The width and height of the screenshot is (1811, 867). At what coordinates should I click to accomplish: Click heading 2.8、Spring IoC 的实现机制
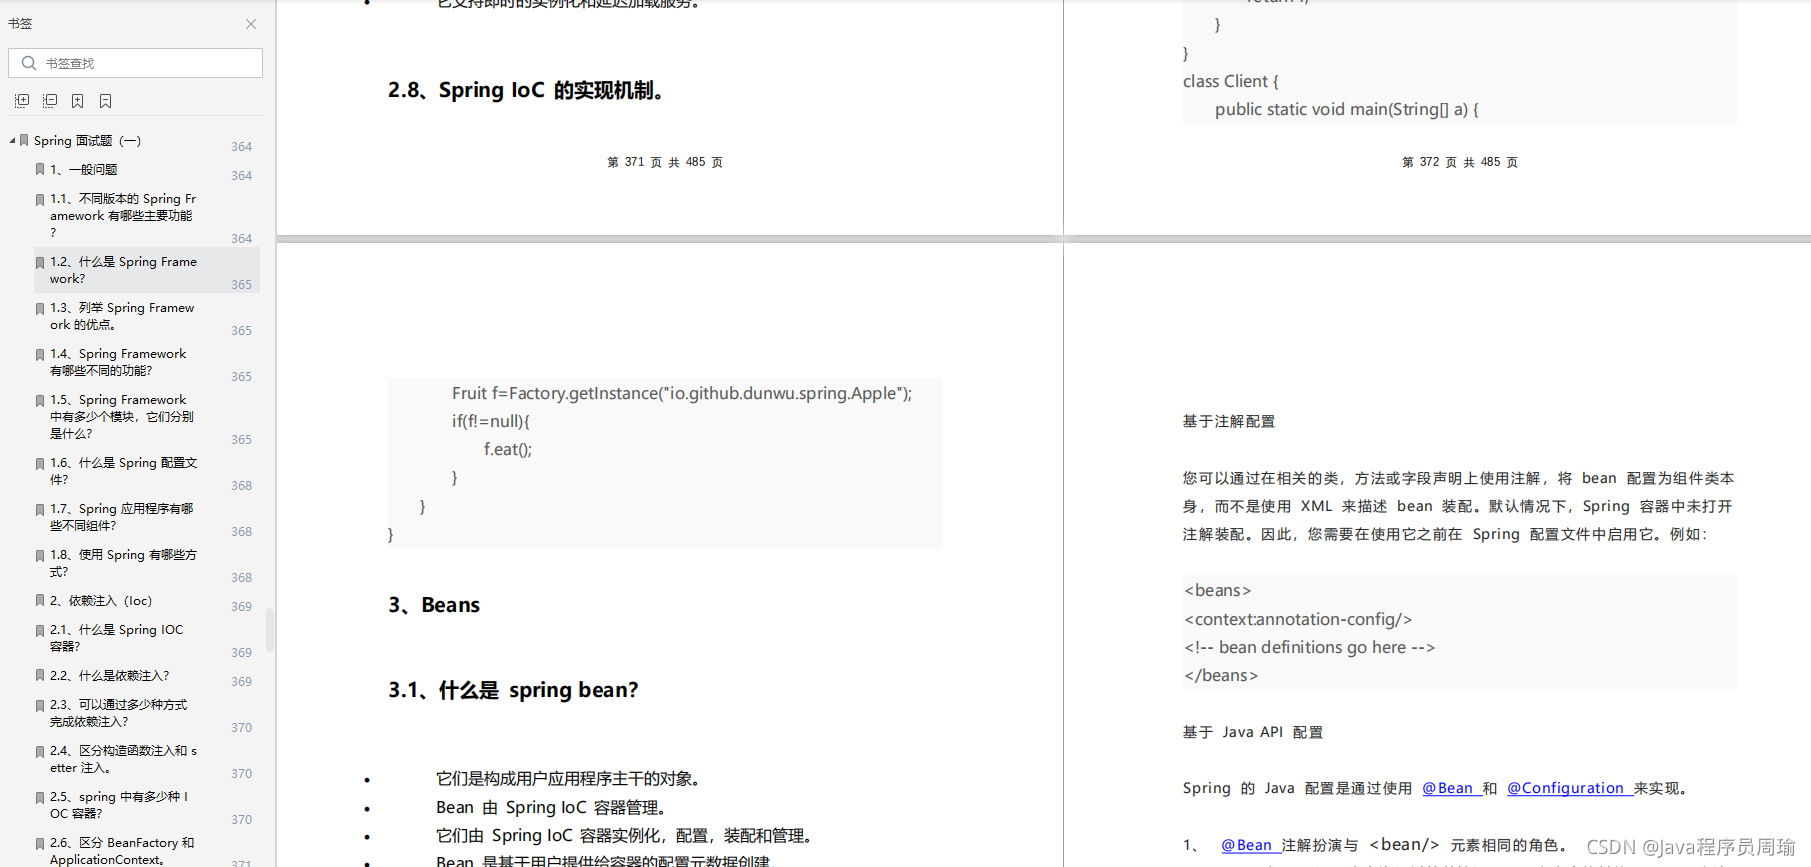click(527, 90)
